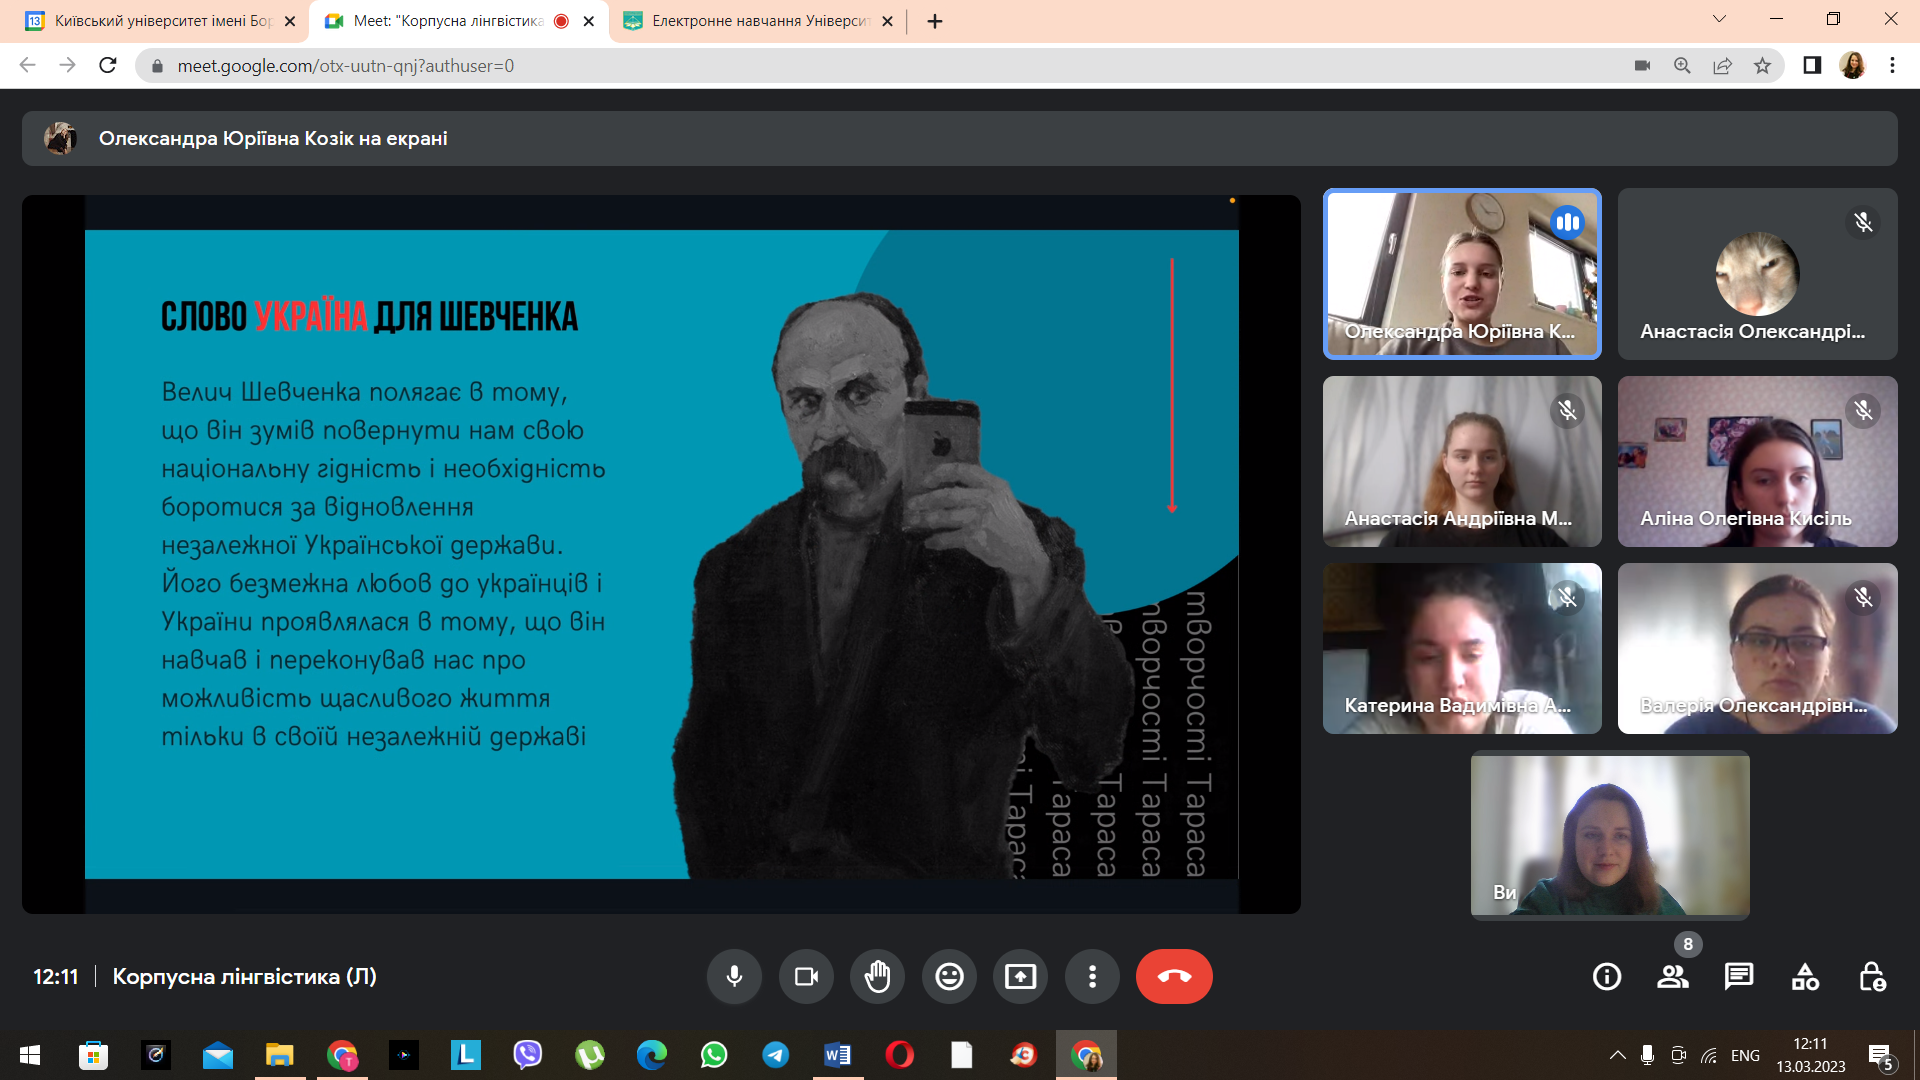Open host controls lock icon
This screenshot has width=1920, height=1080.
[1872, 976]
